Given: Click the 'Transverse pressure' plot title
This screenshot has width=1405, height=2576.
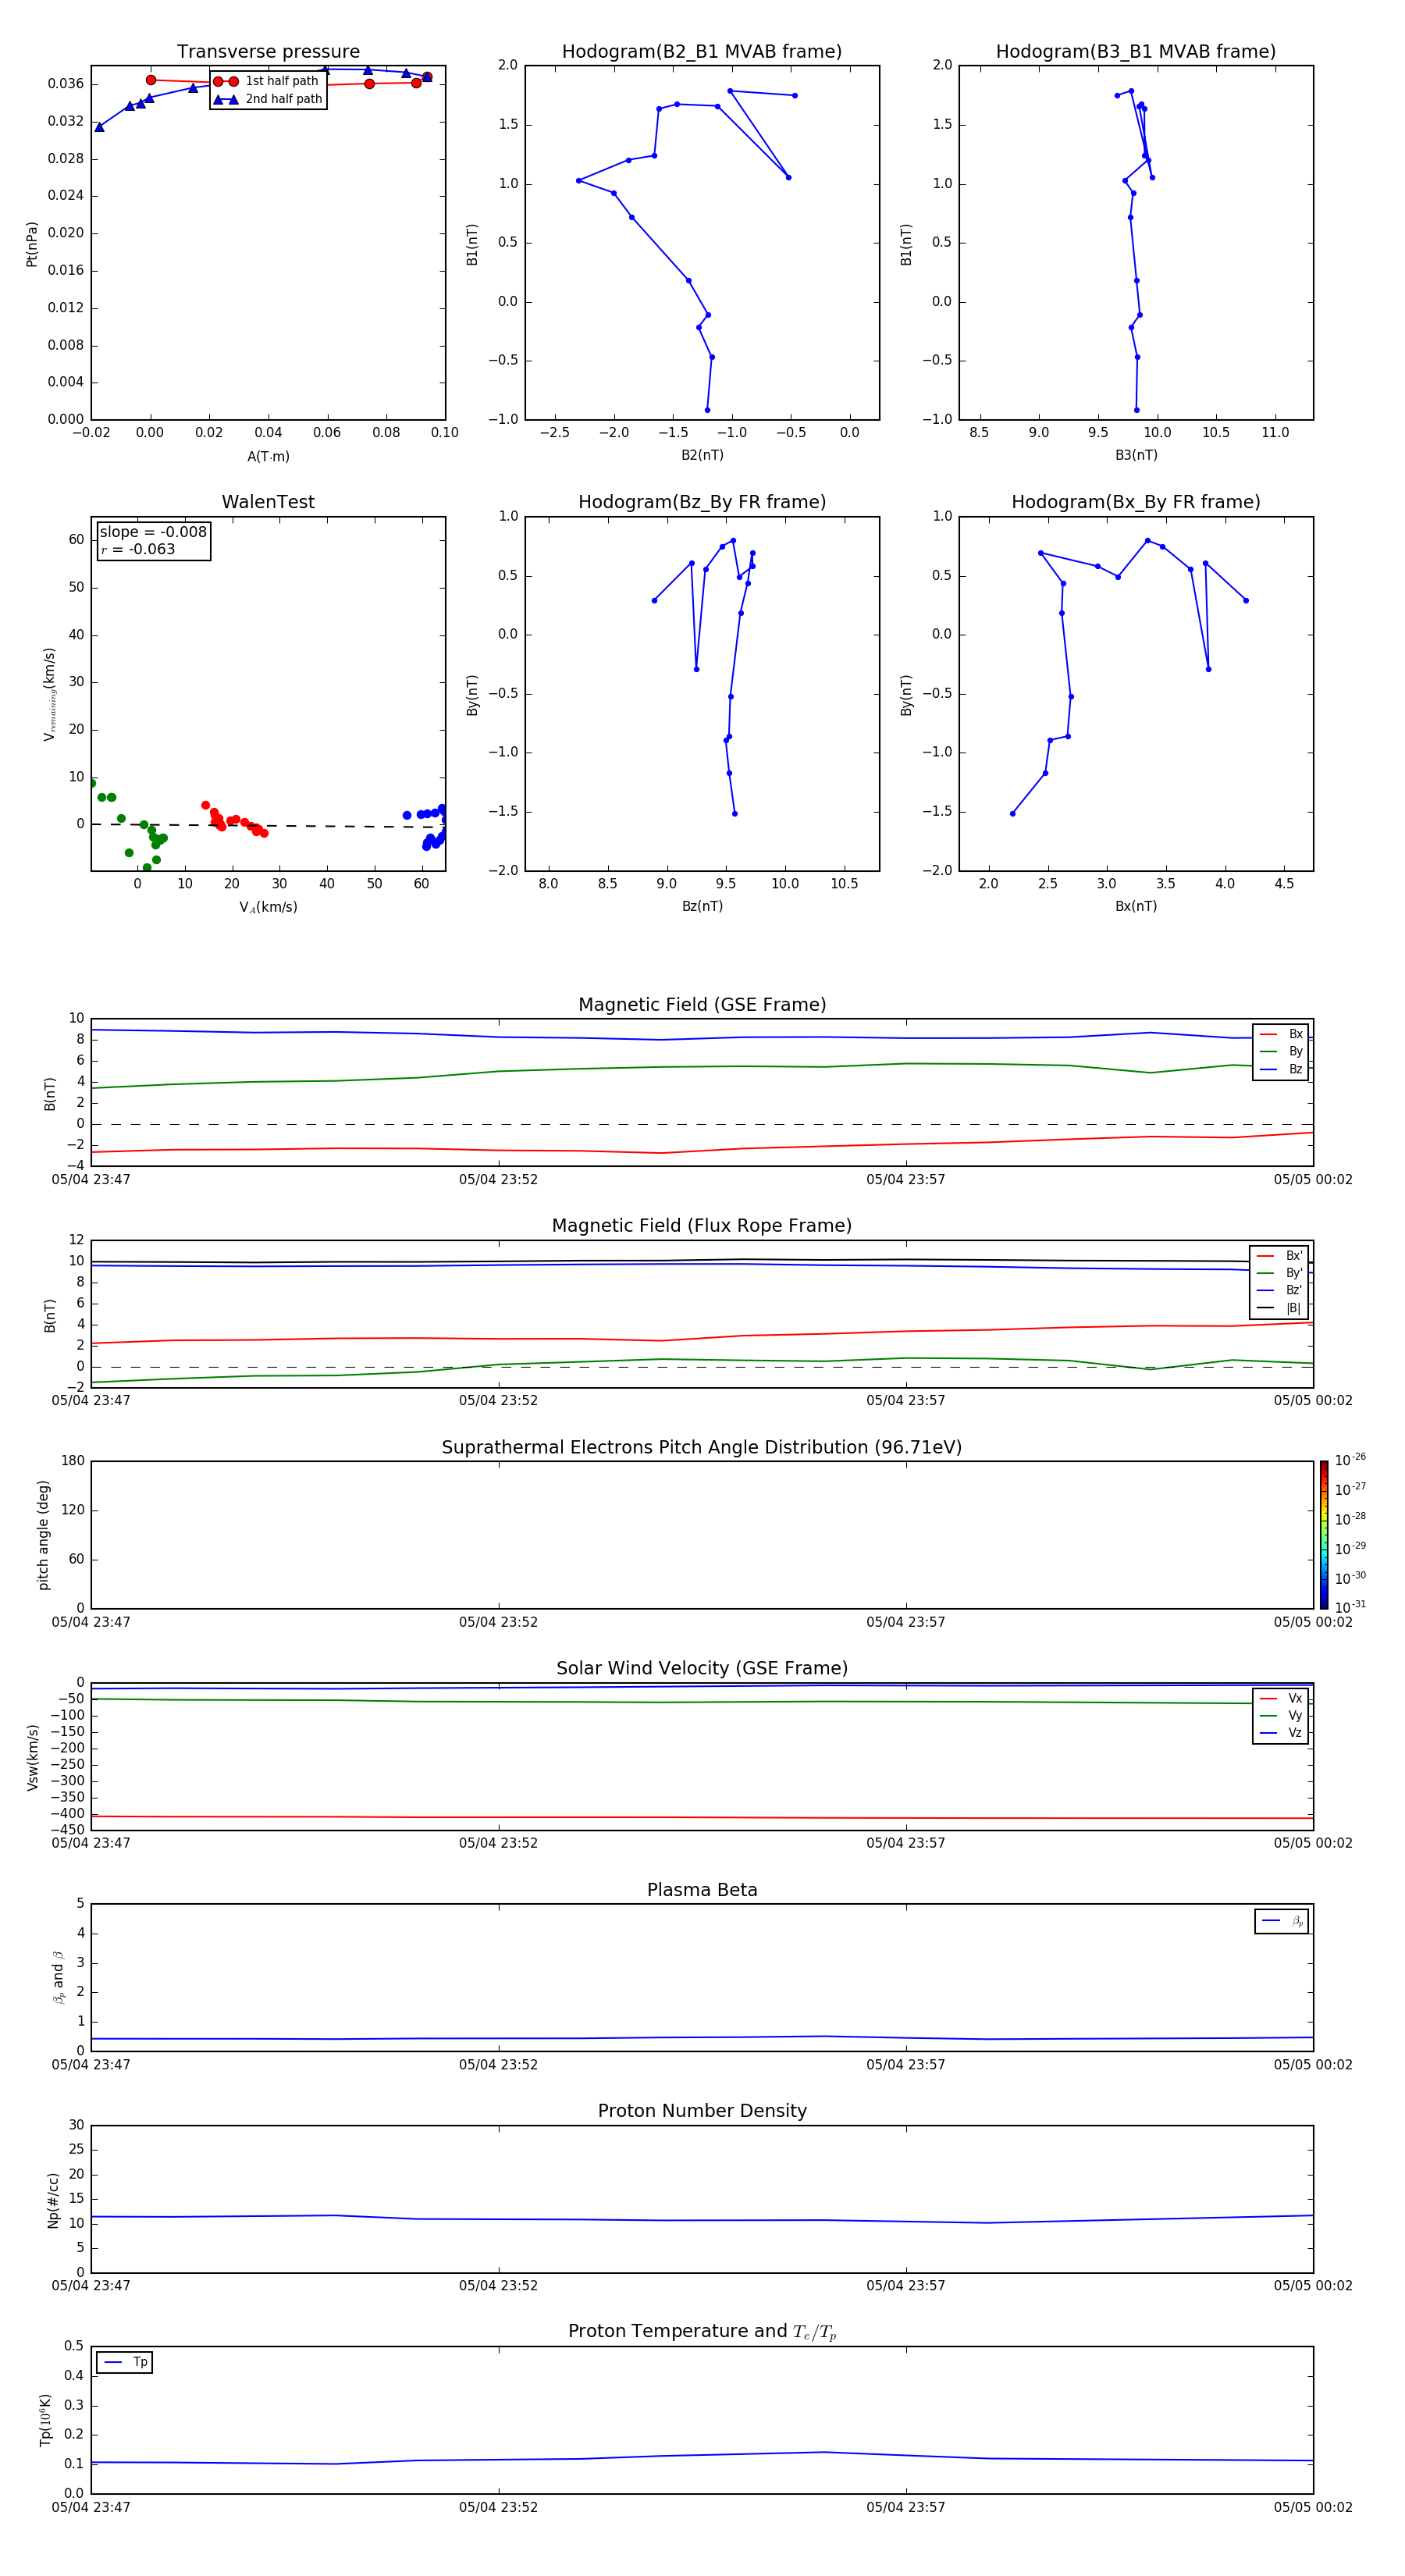Looking at the screenshot, I should click(x=268, y=52).
